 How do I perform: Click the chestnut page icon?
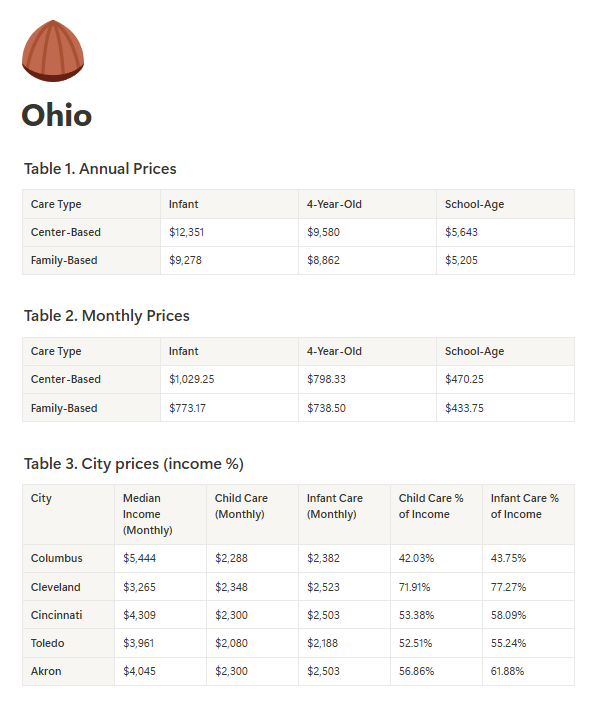click(x=53, y=51)
